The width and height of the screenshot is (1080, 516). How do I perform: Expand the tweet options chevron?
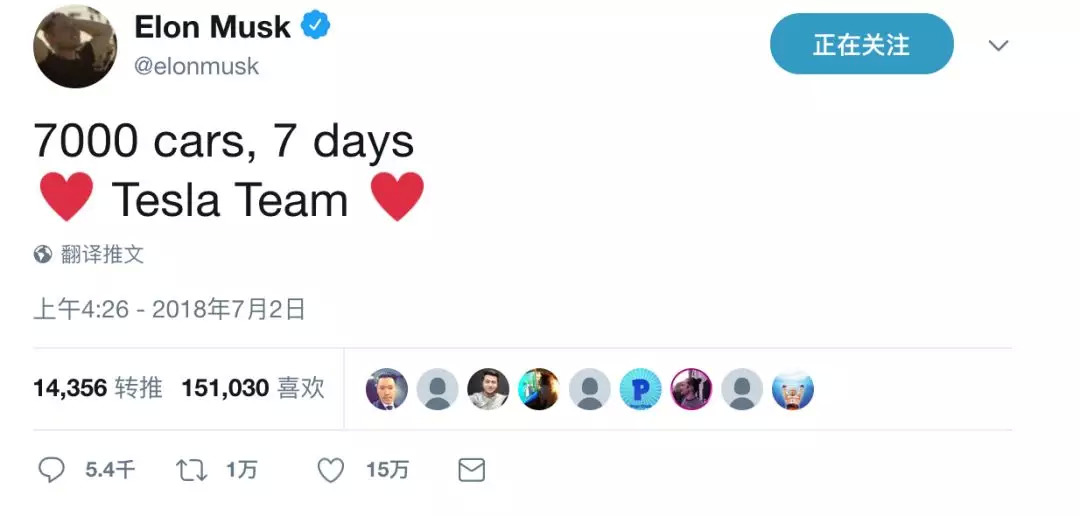[x=998, y=46]
